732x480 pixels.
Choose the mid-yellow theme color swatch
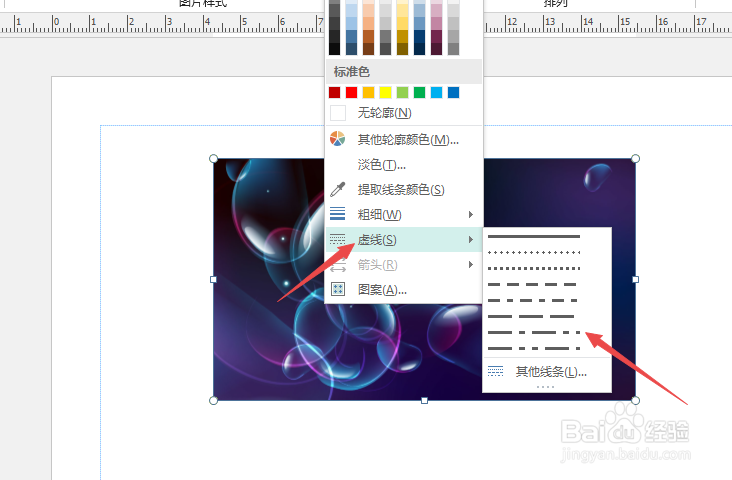pyautogui.click(x=402, y=23)
